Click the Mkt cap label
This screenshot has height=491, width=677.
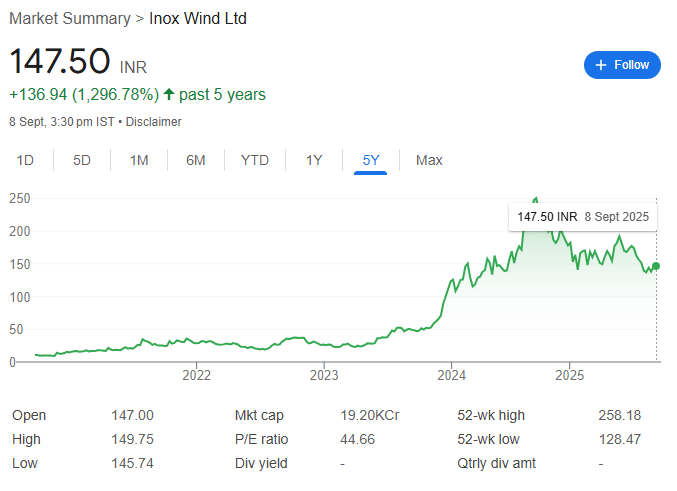tap(259, 415)
